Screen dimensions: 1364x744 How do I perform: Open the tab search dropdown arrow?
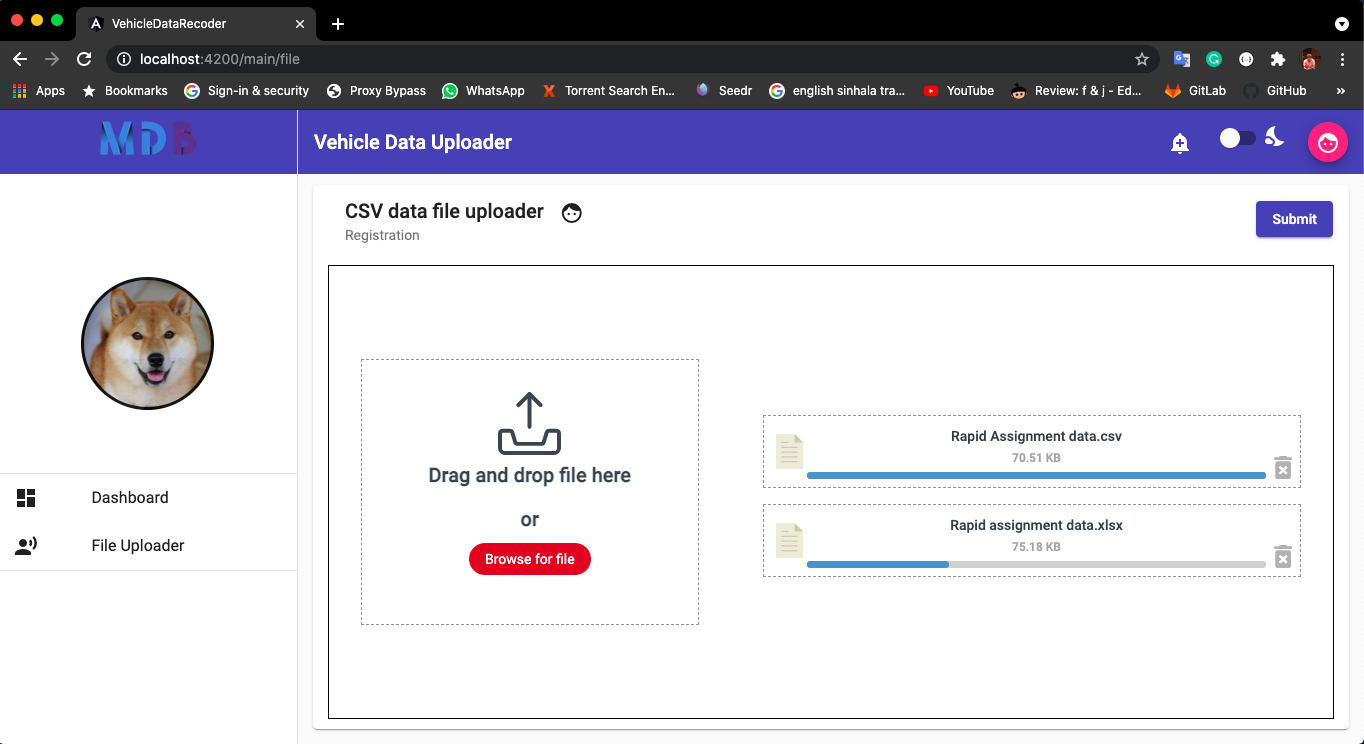[1342, 24]
